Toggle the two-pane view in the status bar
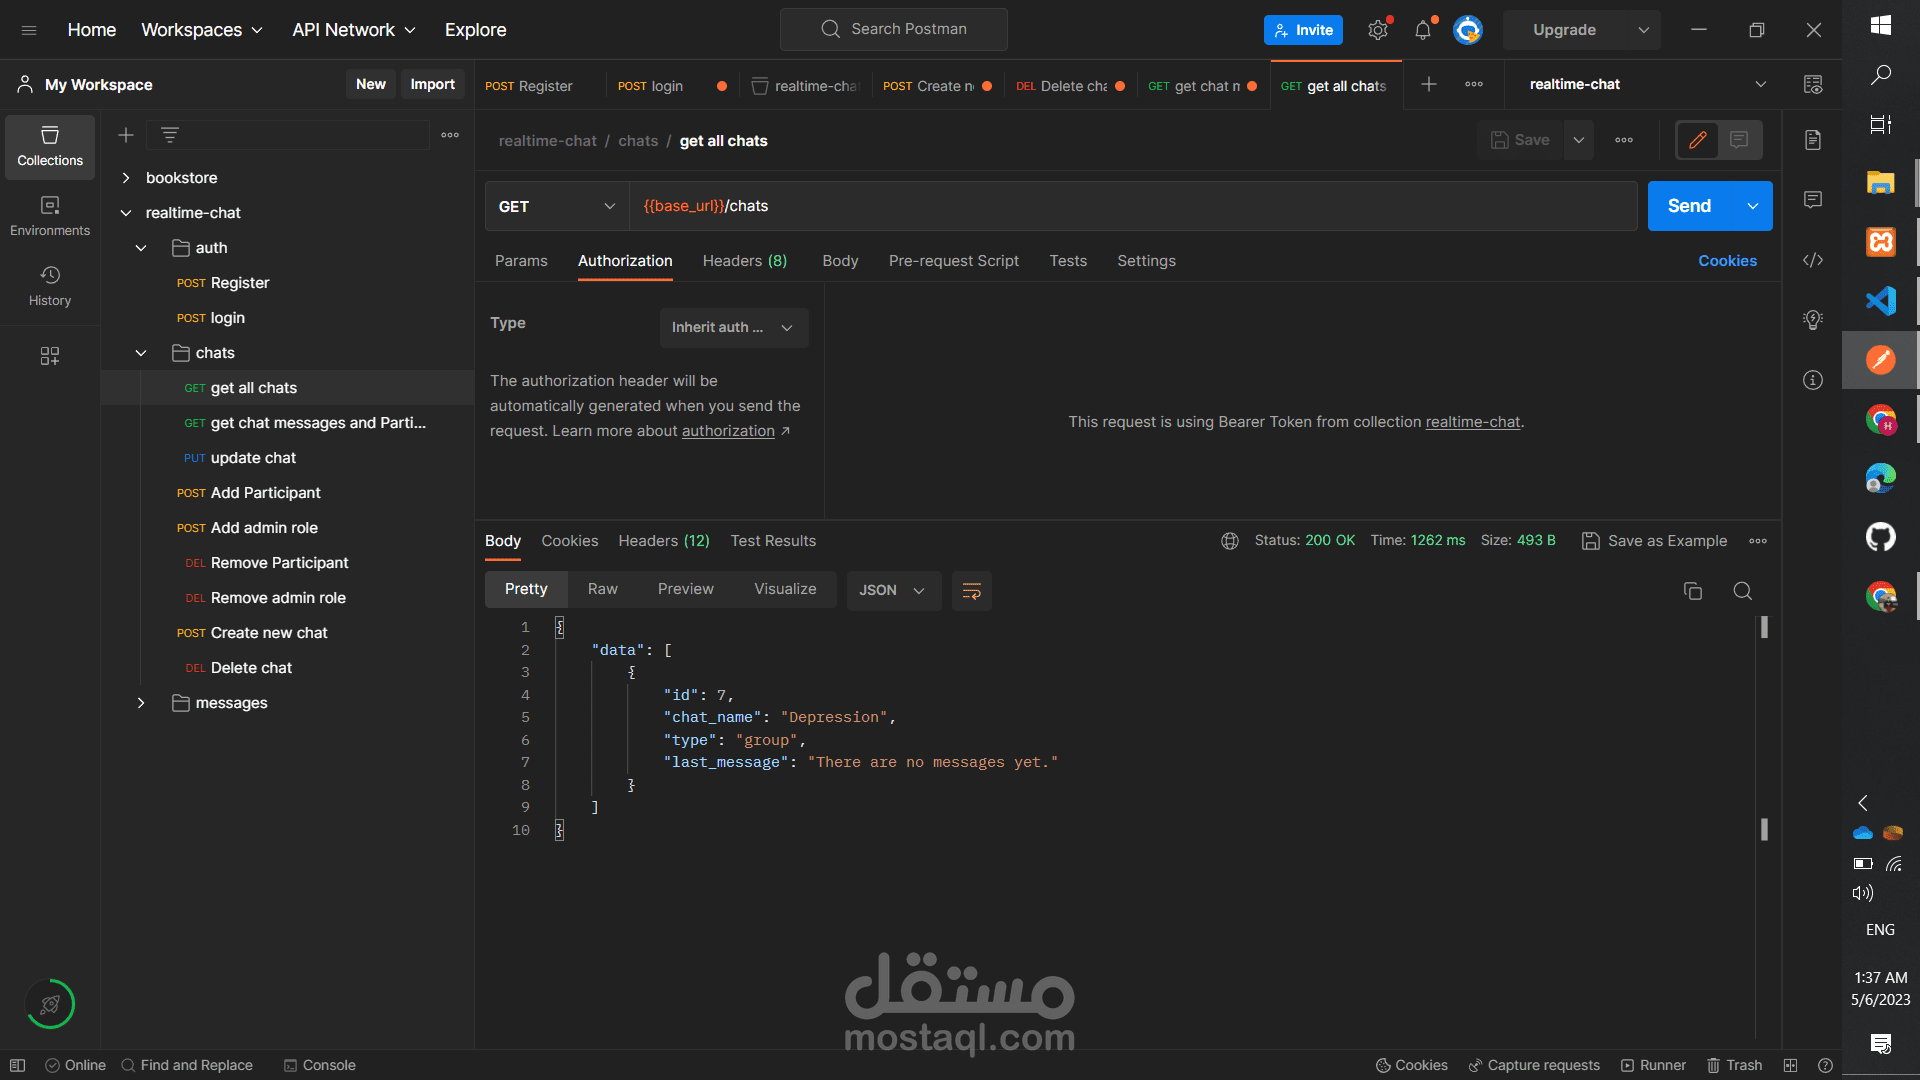1920x1080 pixels. point(1790,1065)
